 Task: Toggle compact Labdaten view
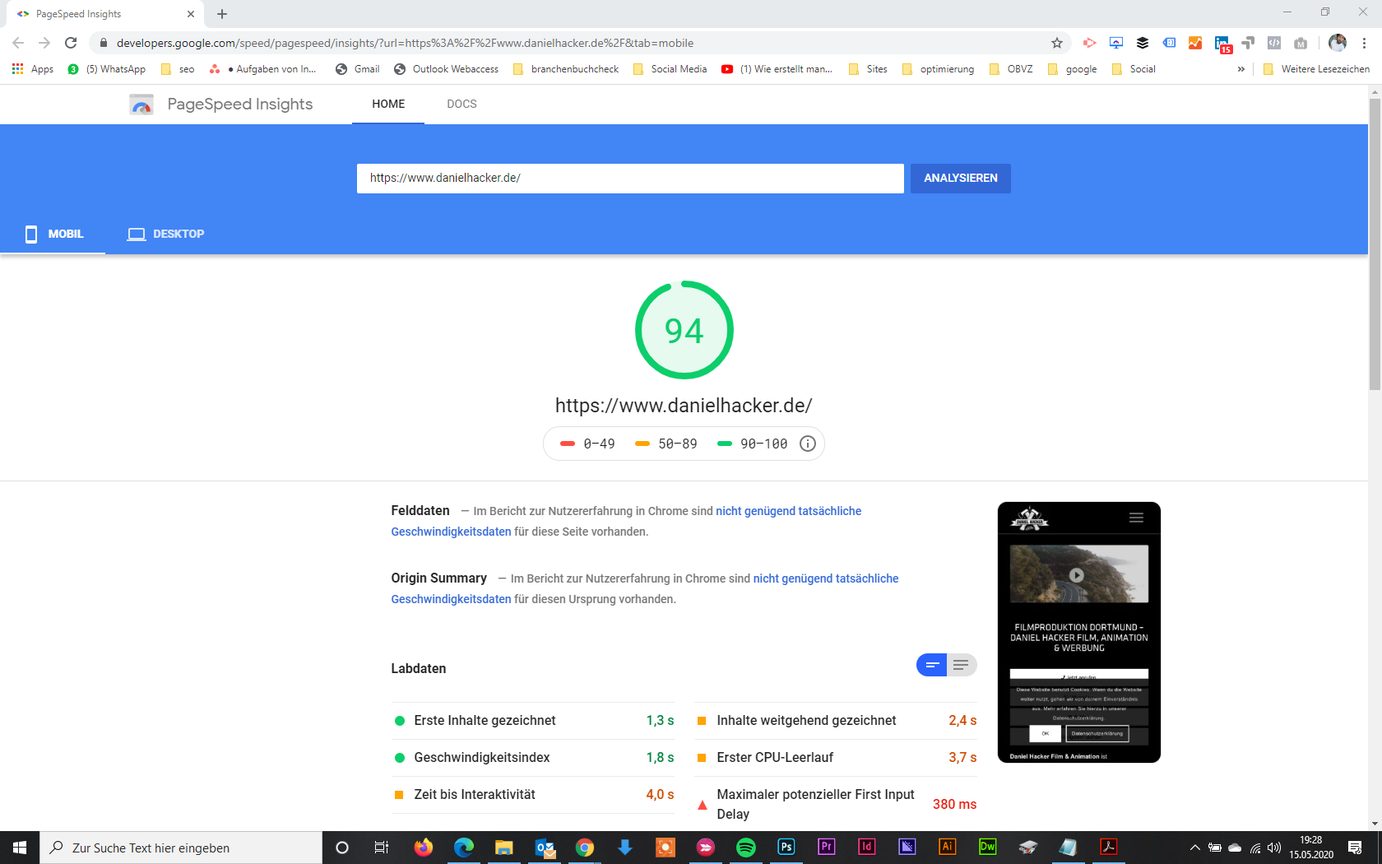coord(932,665)
